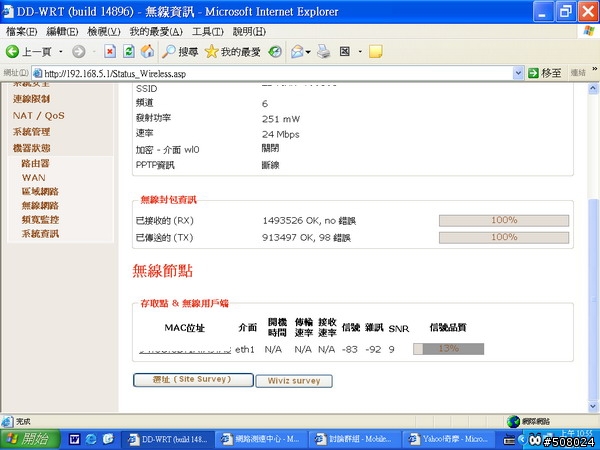Click the page icon in address bar

tap(37, 73)
